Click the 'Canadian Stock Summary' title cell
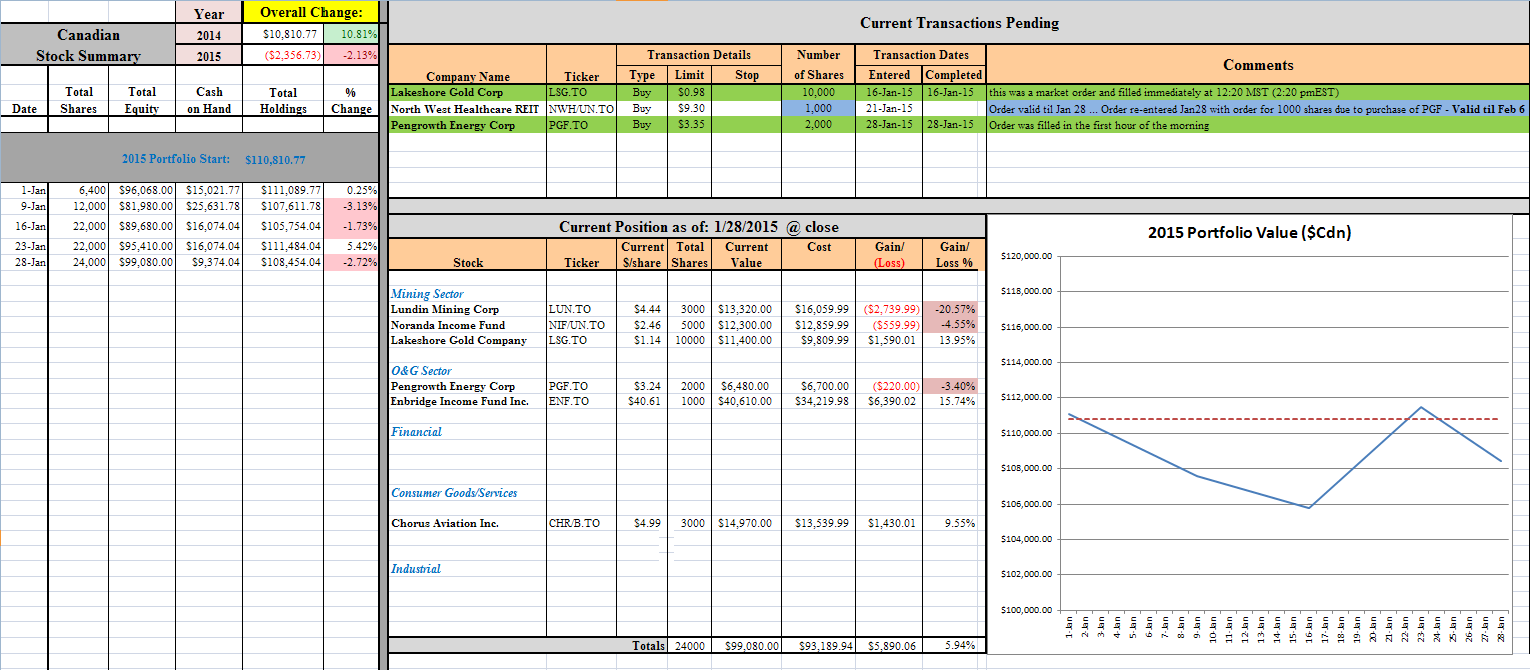 (88, 45)
